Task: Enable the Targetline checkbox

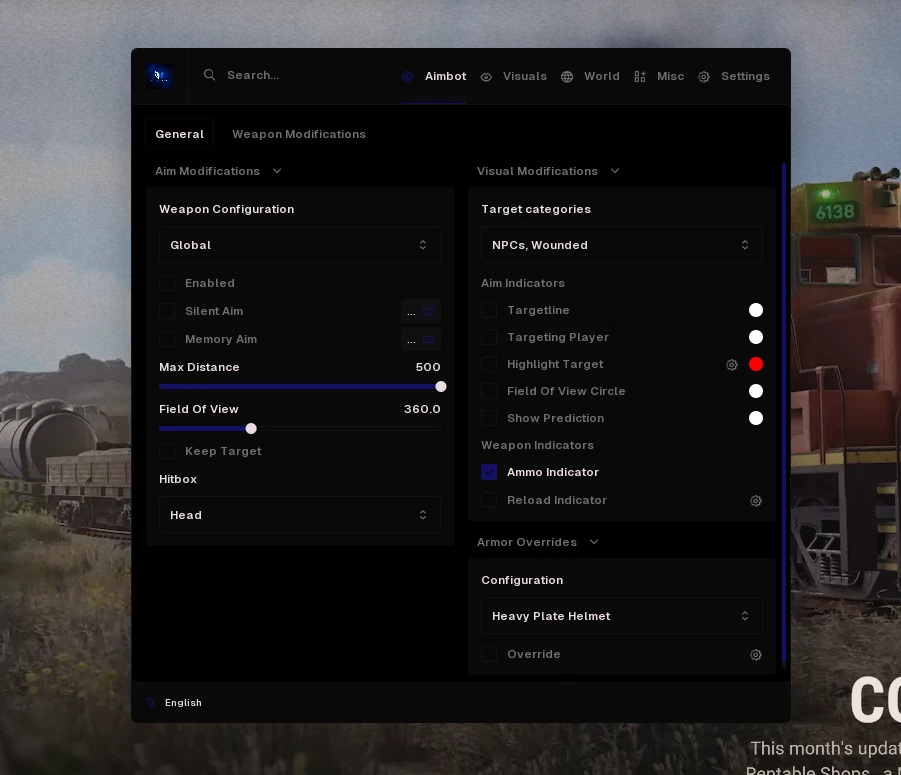Action: pos(489,310)
